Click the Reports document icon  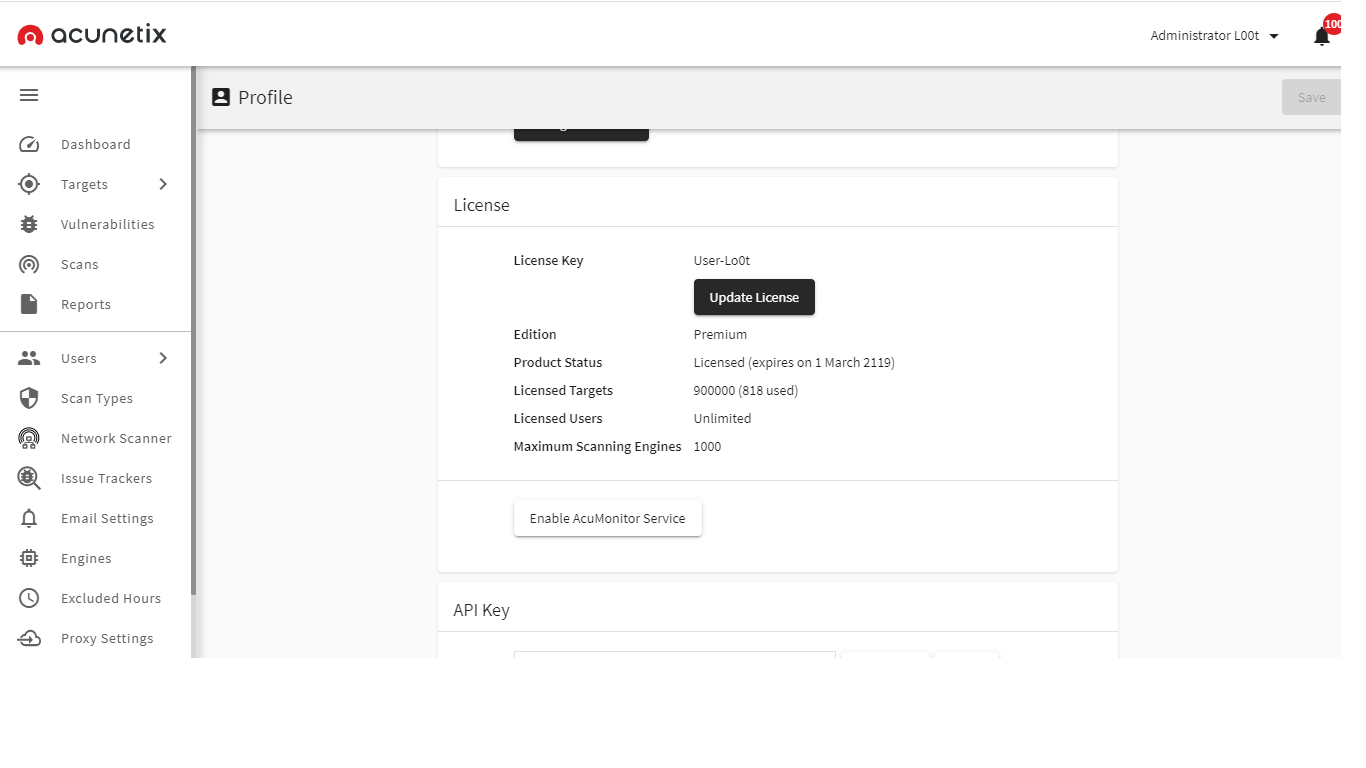[29, 304]
